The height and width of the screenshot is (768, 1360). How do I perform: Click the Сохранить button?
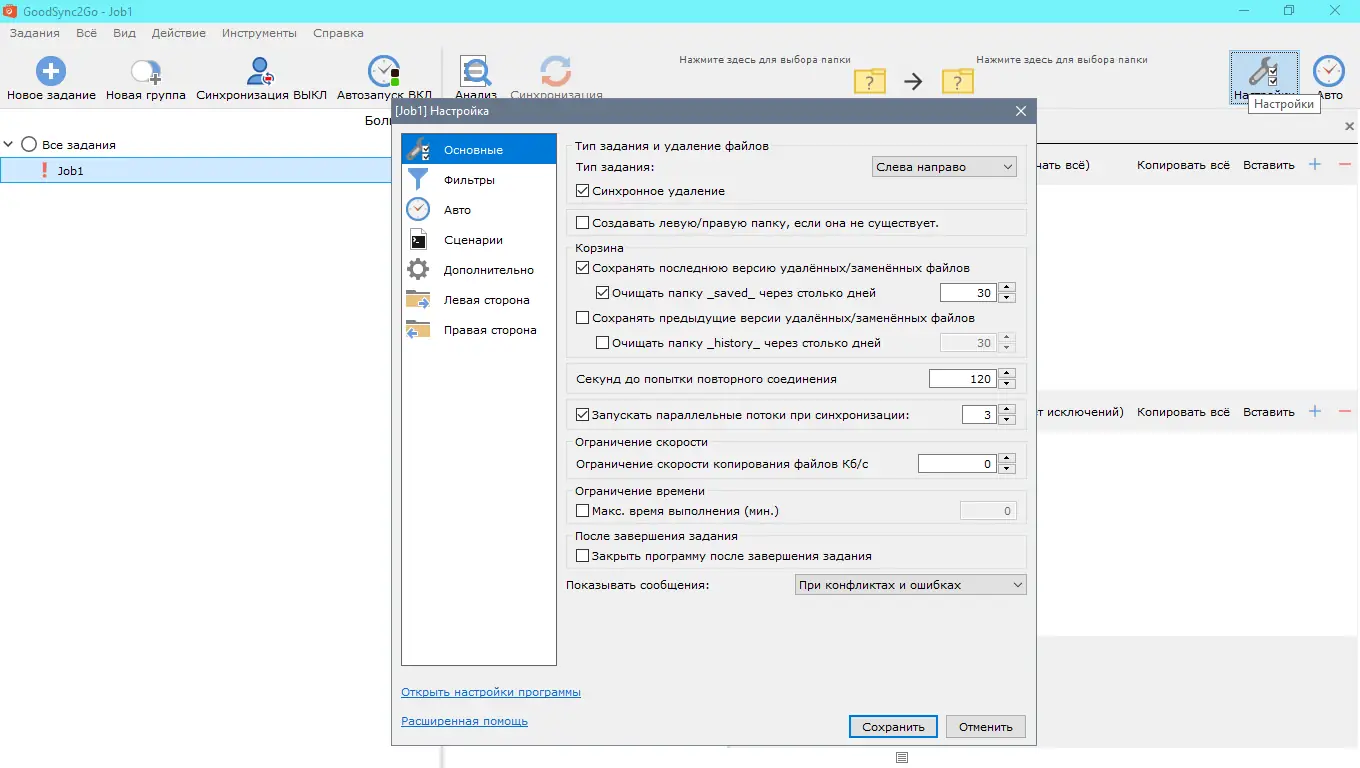(x=891, y=726)
